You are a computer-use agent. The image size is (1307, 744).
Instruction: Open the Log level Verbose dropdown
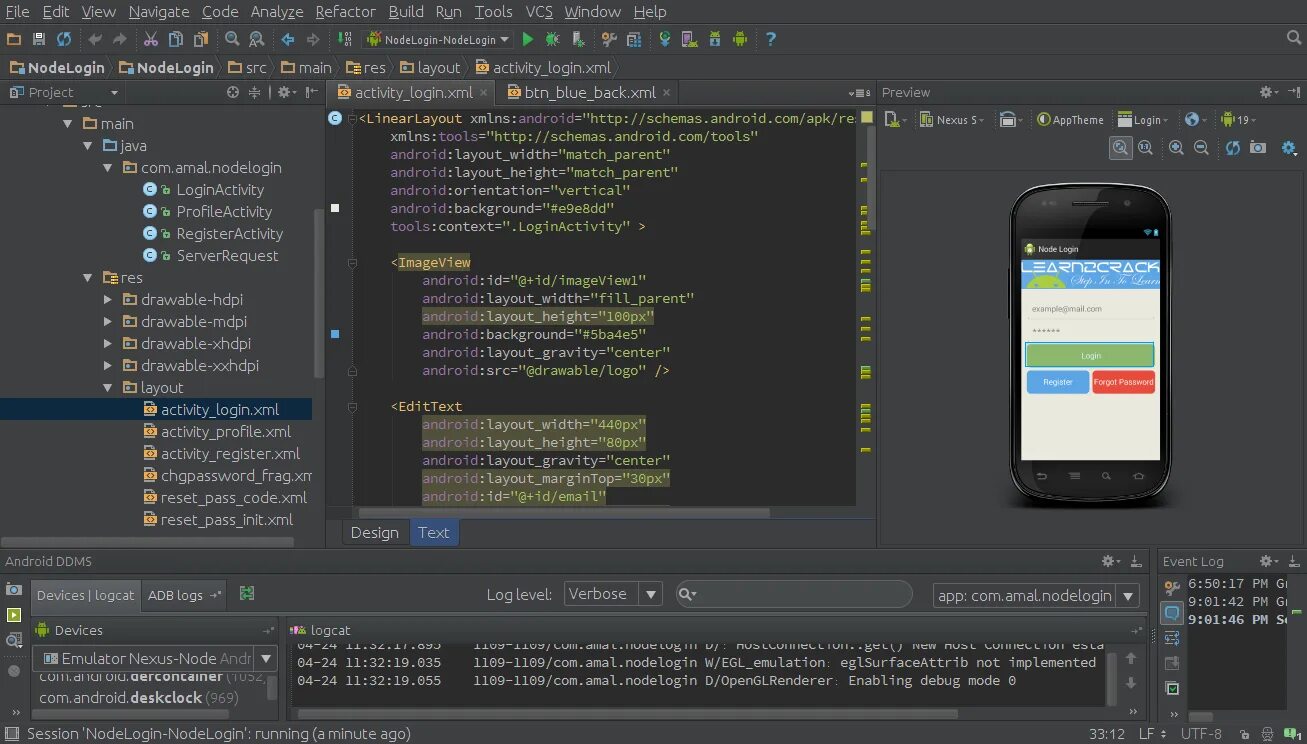pos(613,594)
